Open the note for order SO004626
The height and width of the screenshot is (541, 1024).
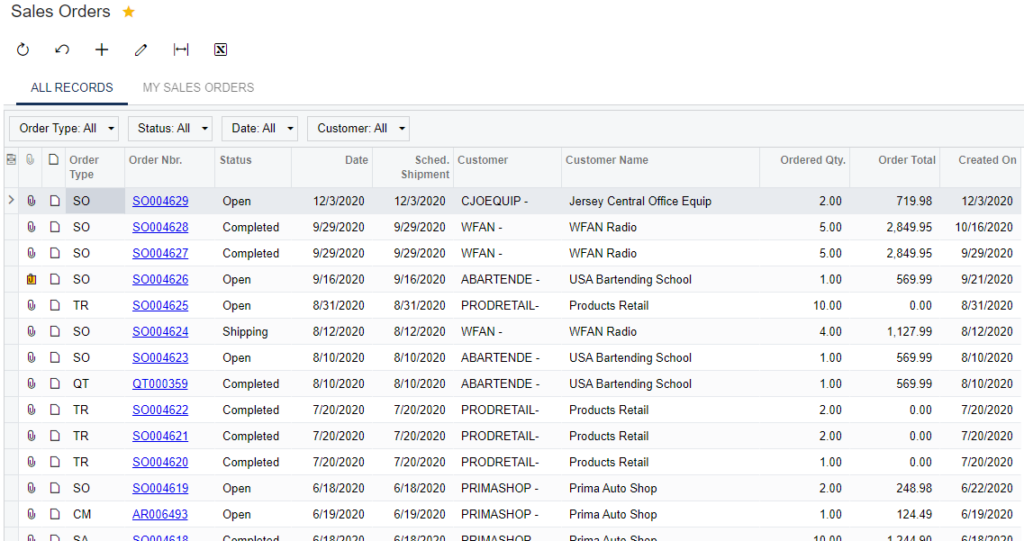pyautogui.click(x=55, y=280)
